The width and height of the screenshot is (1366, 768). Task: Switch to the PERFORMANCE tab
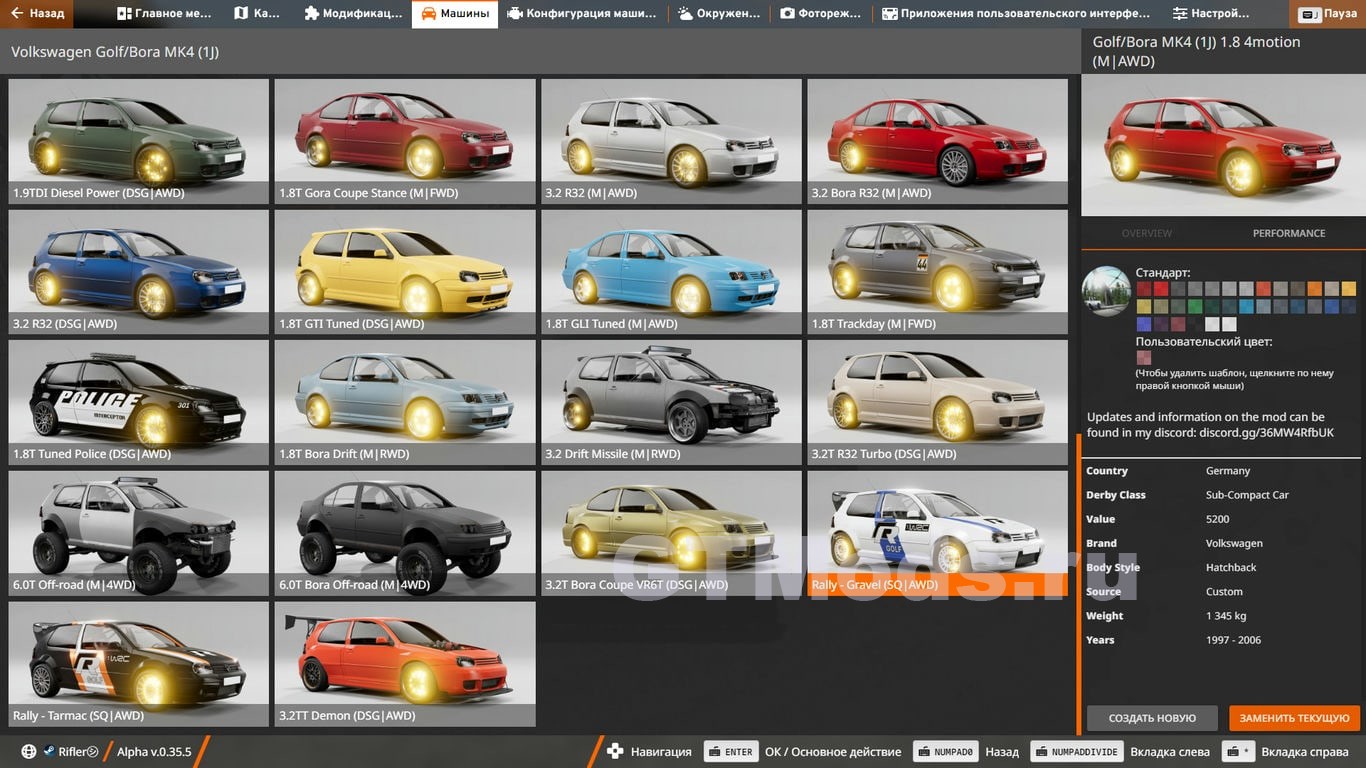[1289, 233]
